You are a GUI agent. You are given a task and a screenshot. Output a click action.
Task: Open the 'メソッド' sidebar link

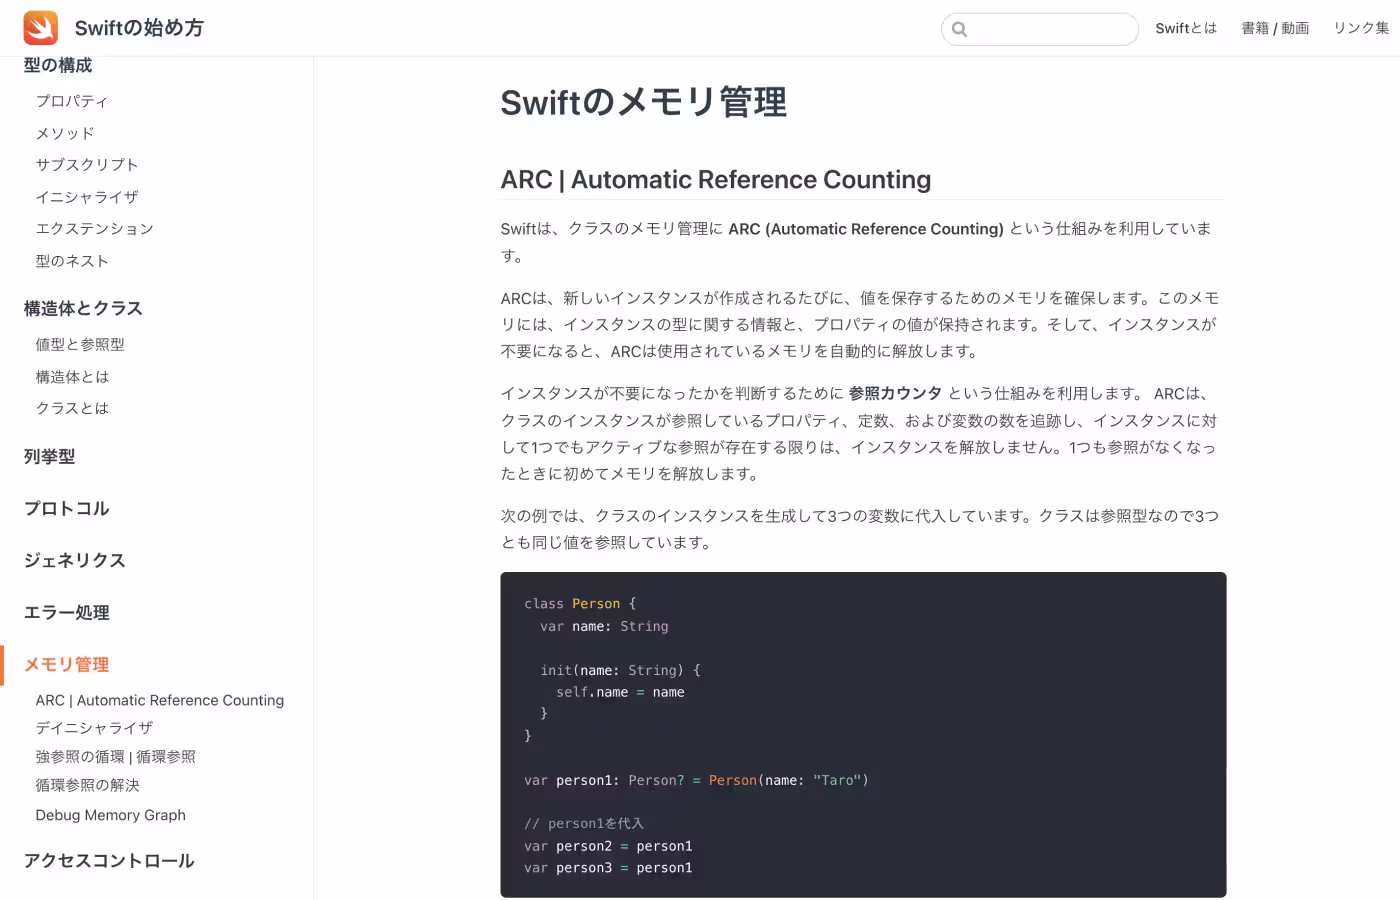65,133
